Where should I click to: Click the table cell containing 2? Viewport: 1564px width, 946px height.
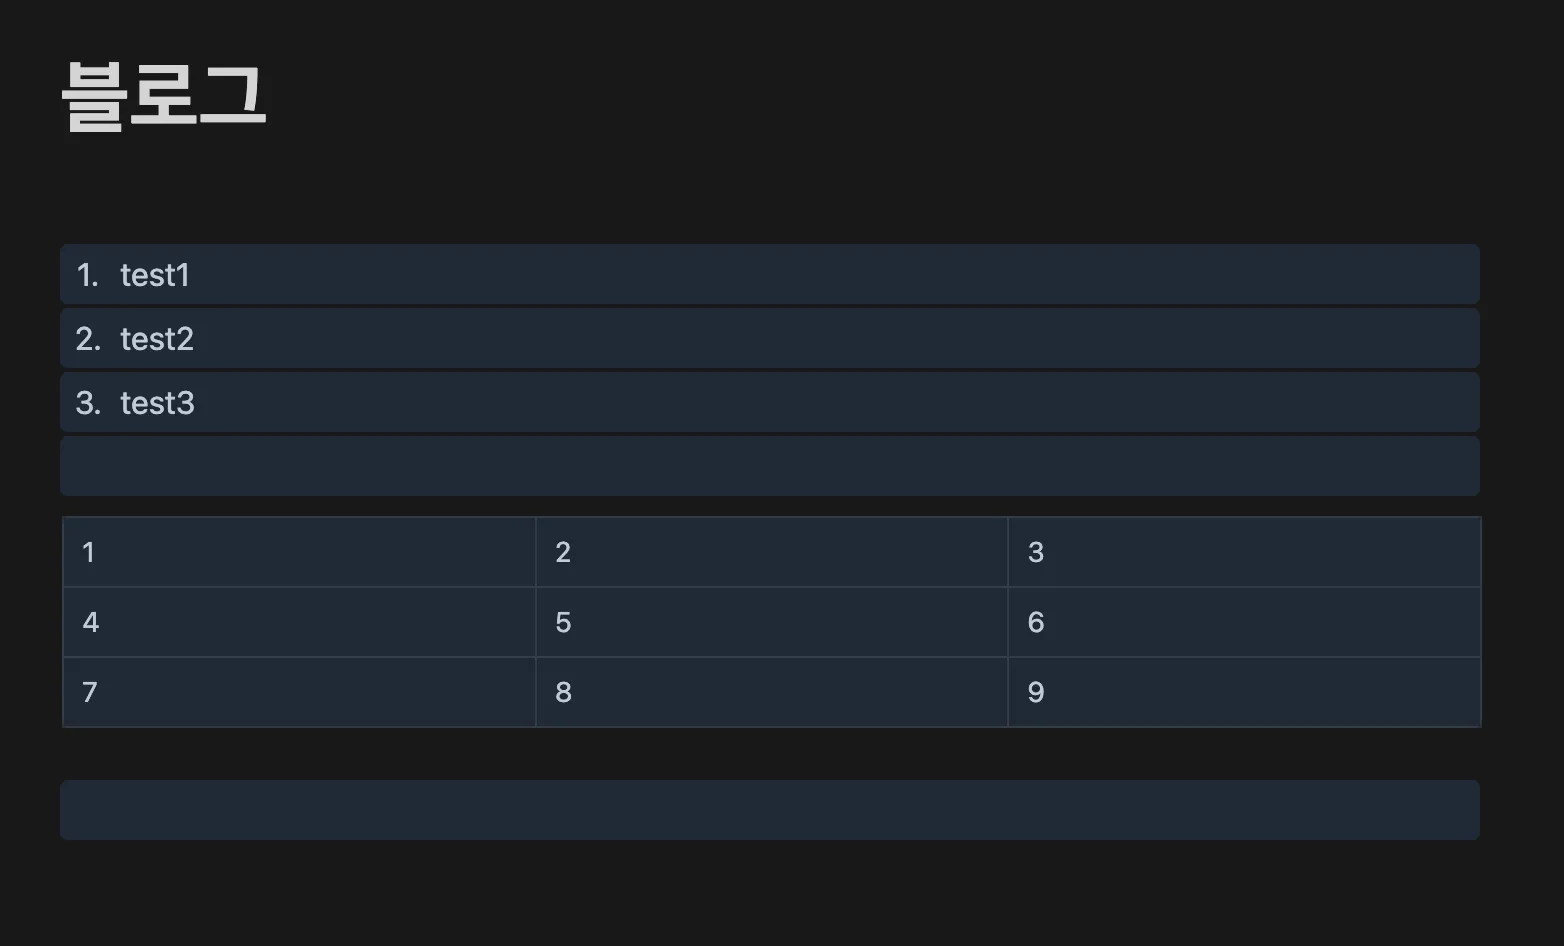point(771,552)
